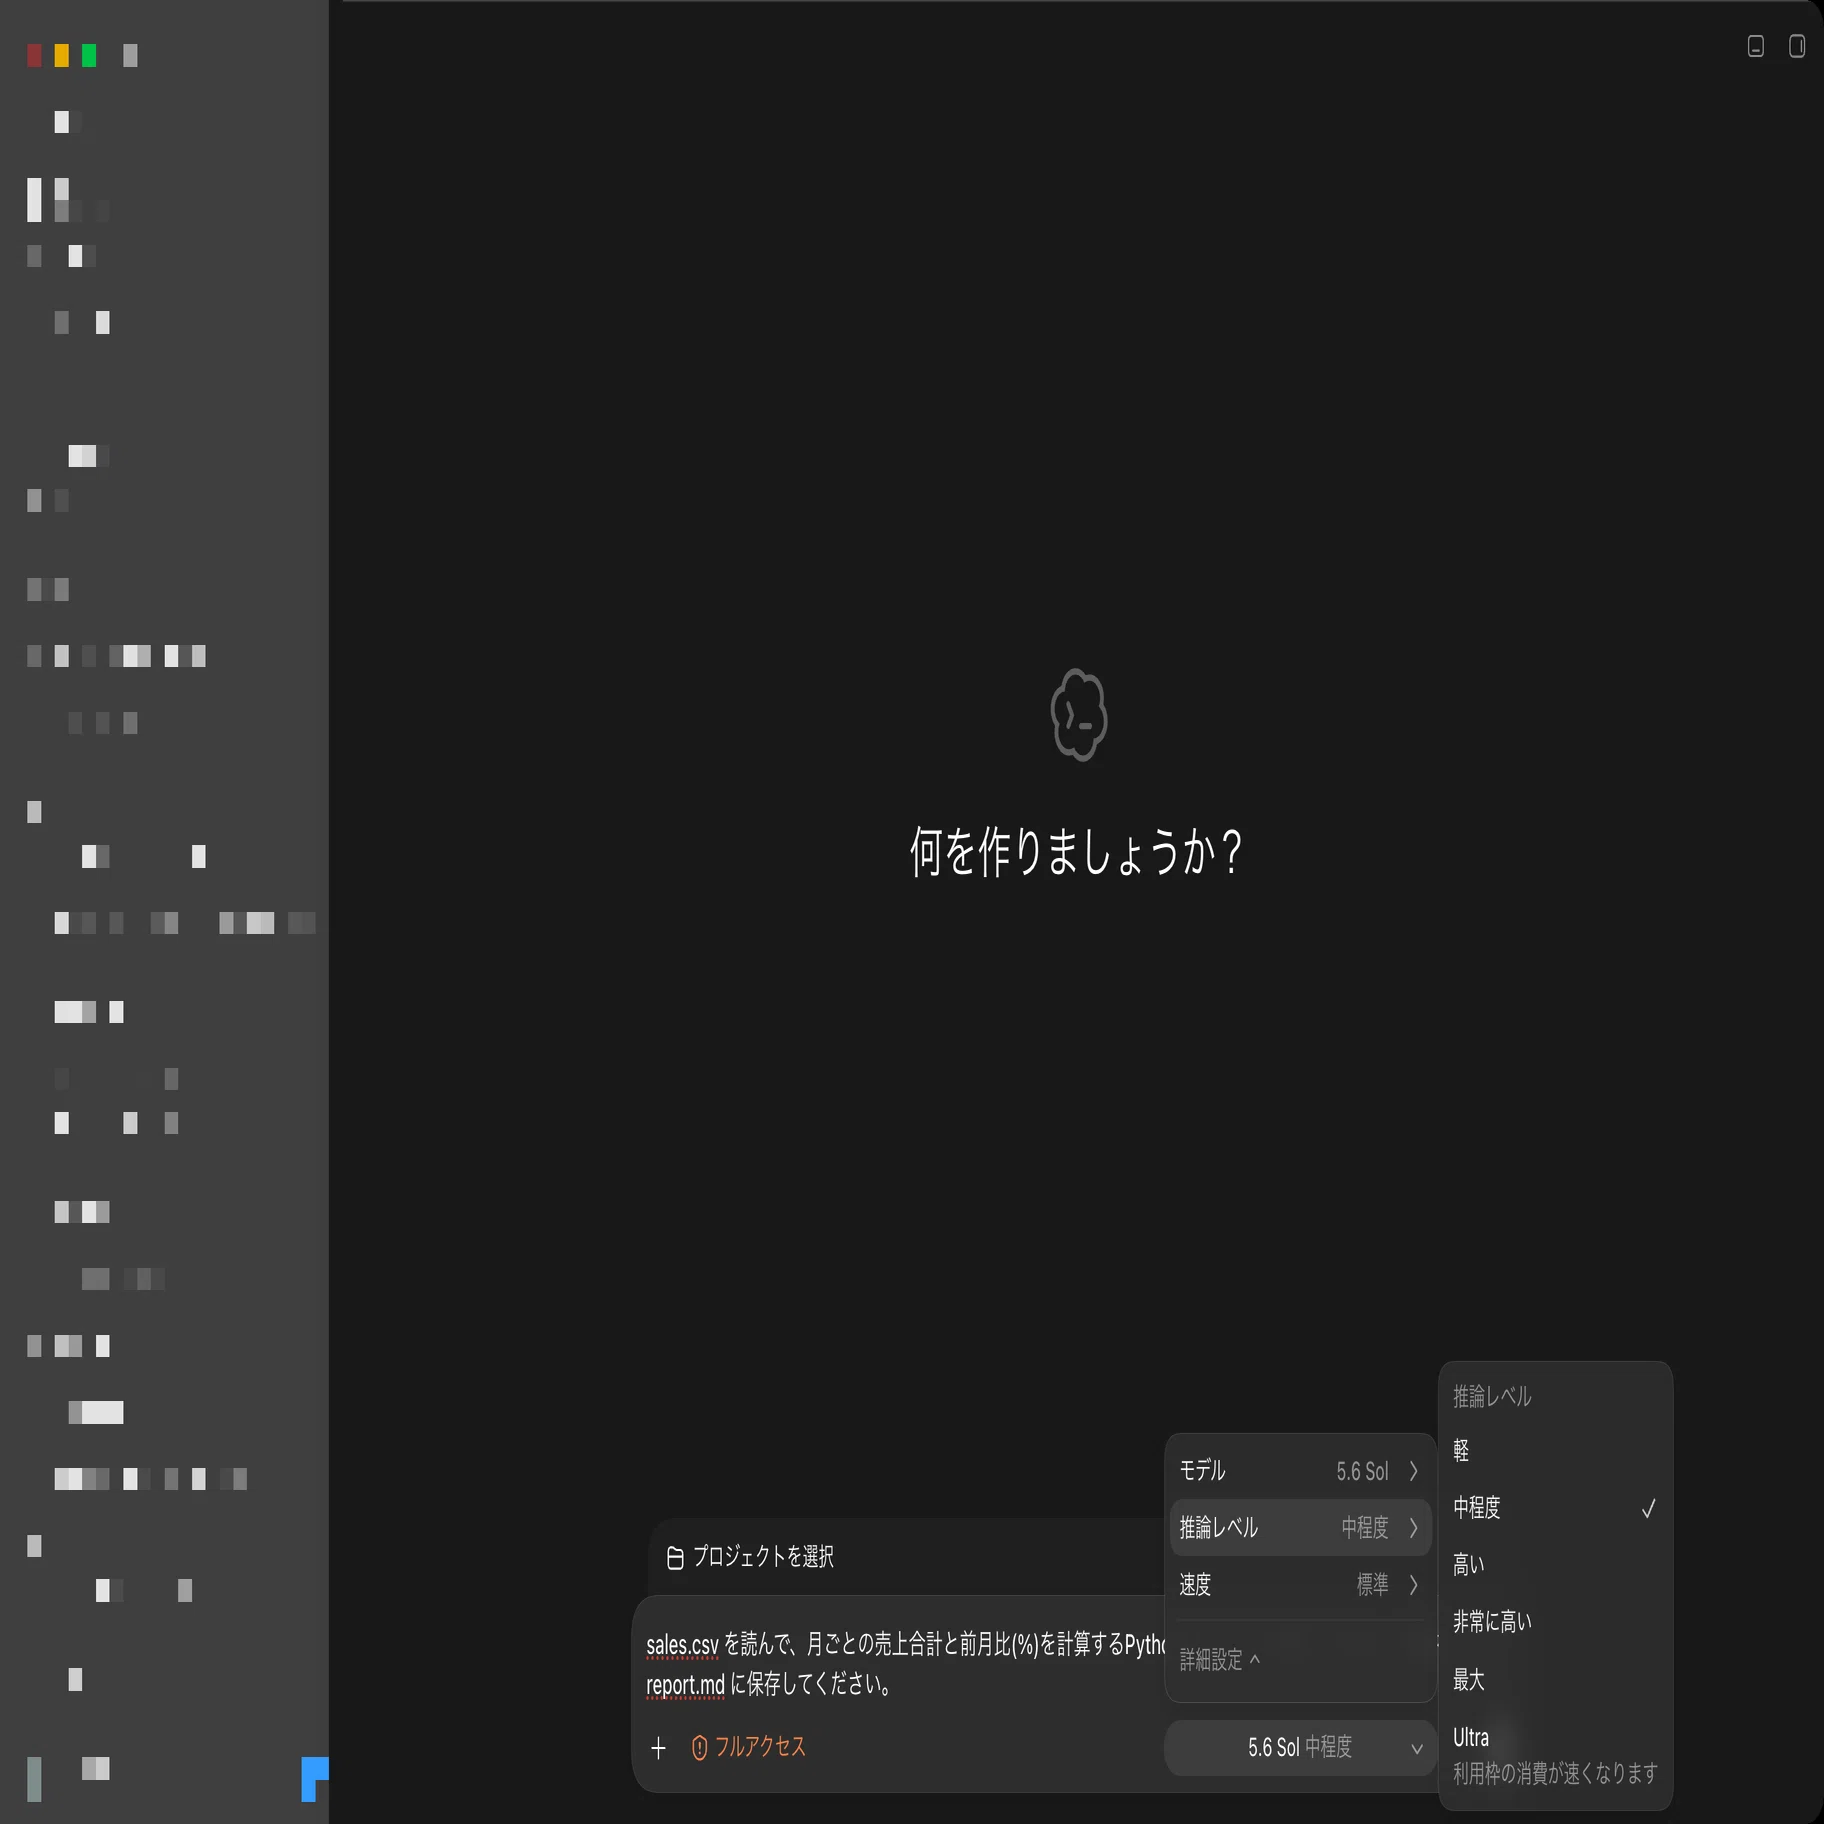Toggle the side panel icon at top right
Screen dimensions: 1824x1824
[x=1797, y=46]
